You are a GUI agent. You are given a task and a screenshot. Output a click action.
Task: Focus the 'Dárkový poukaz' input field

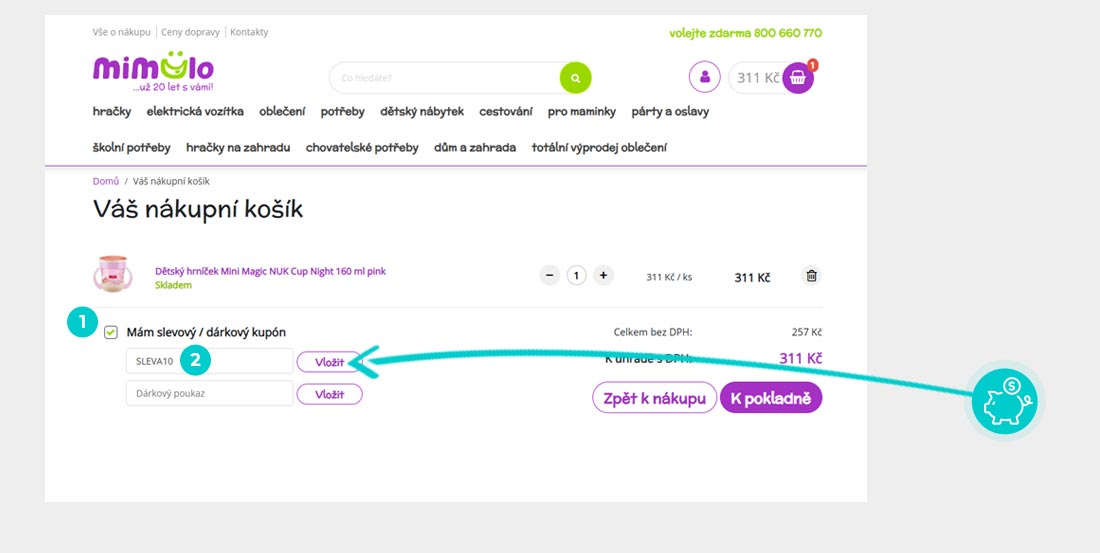click(209, 394)
